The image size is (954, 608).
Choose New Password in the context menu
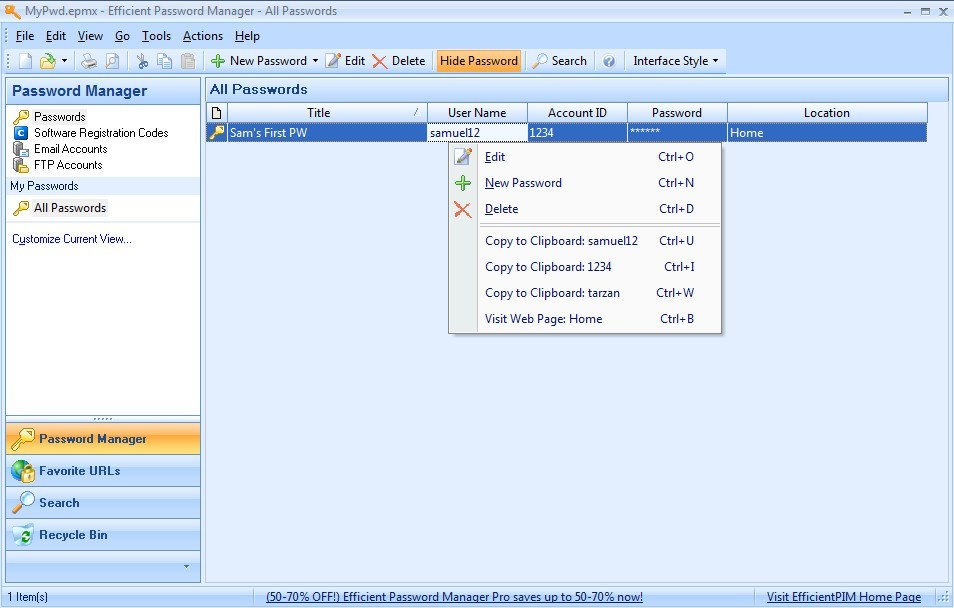(x=585, y=183)
